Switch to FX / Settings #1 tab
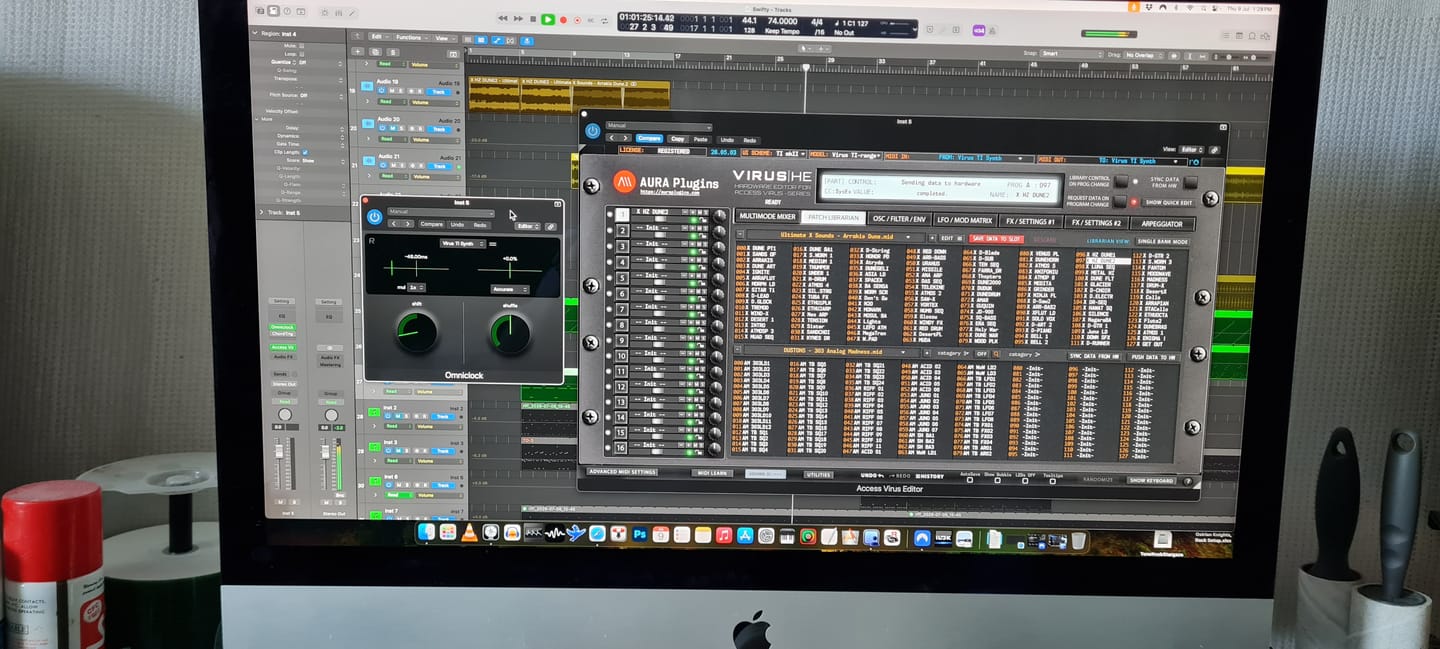1440x649 pixels. [x=1031, y=221]
